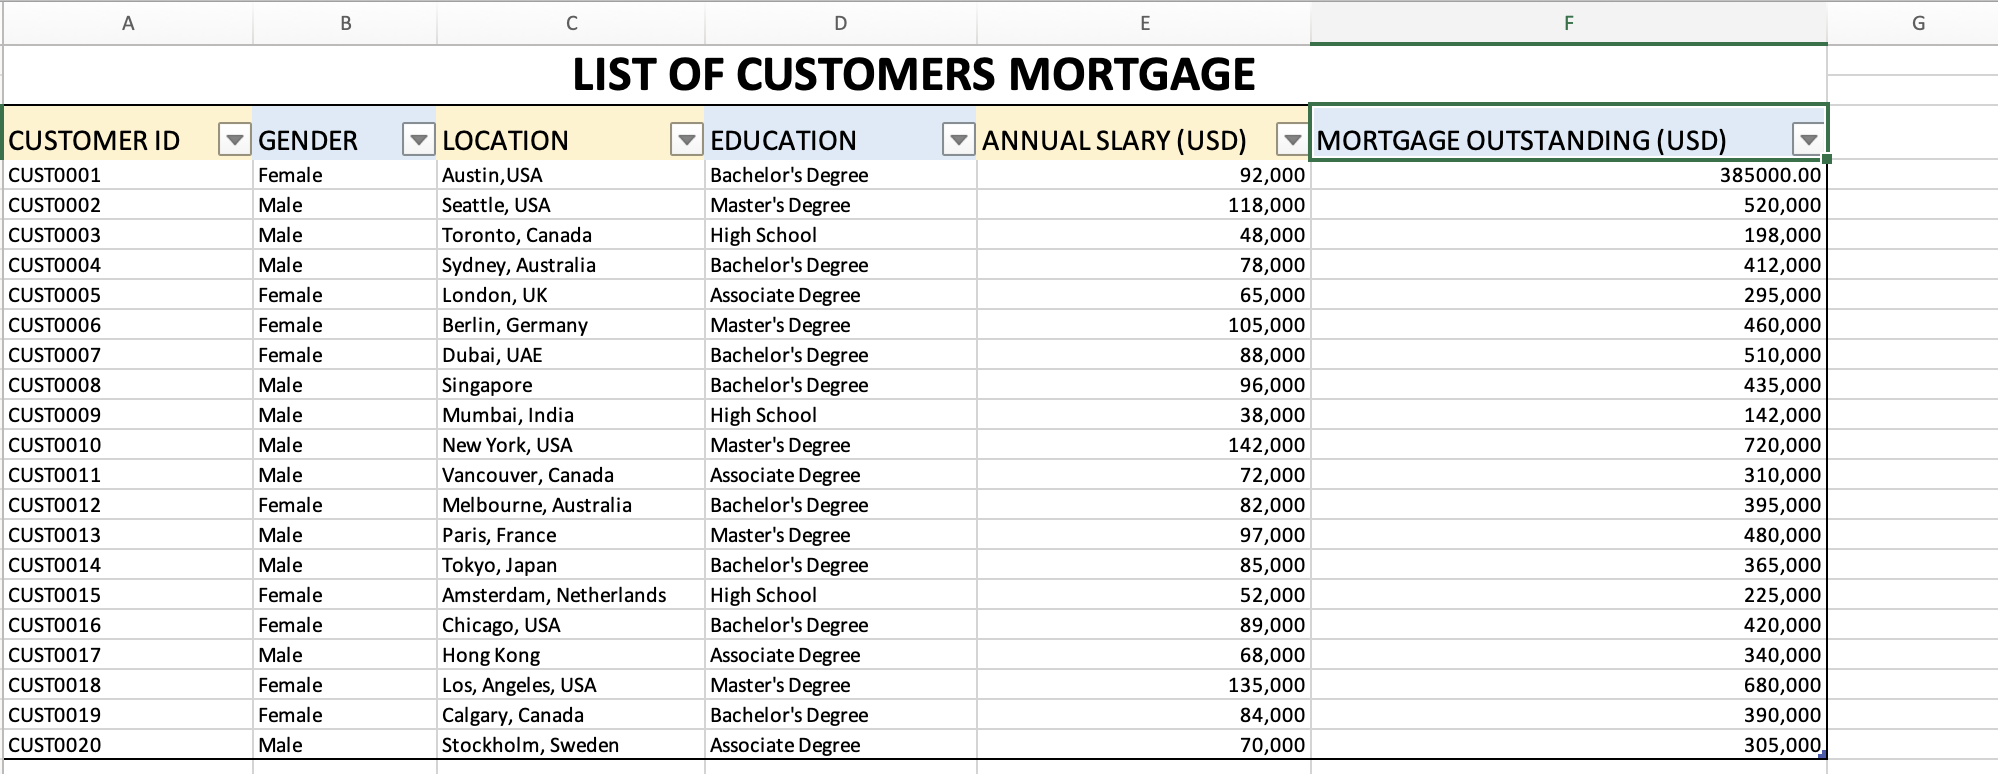Image resolution: width=1998 pixels, height=774 pixels.
Task: Click the CUST0020 customer ID cell
Action: click(x=55, y=745)
